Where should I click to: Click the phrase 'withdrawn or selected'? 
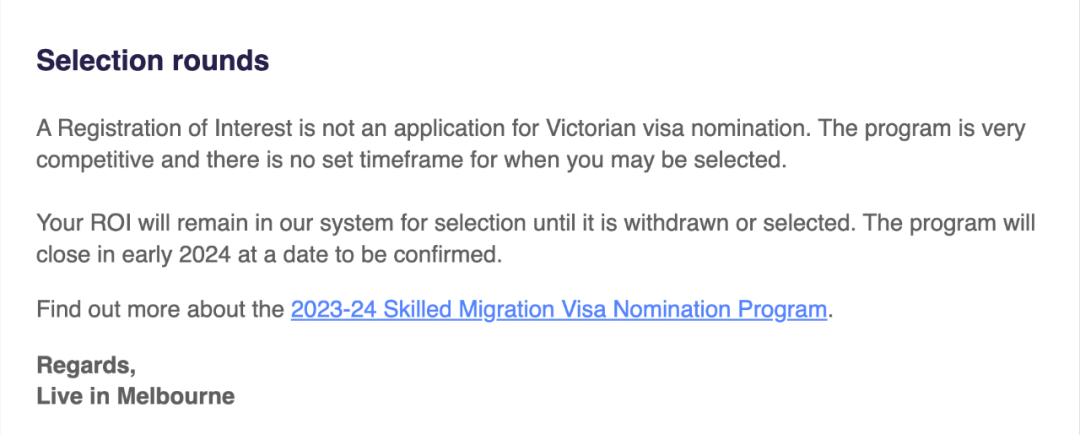coord(738,224)
